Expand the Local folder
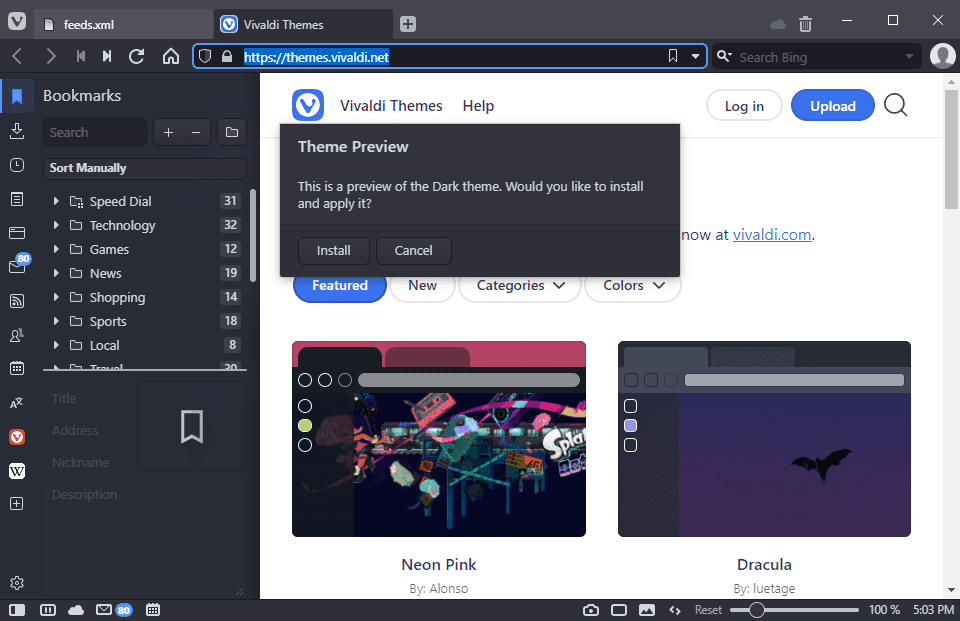The width and height of the screenshot is (960, 621). (56, 345)
